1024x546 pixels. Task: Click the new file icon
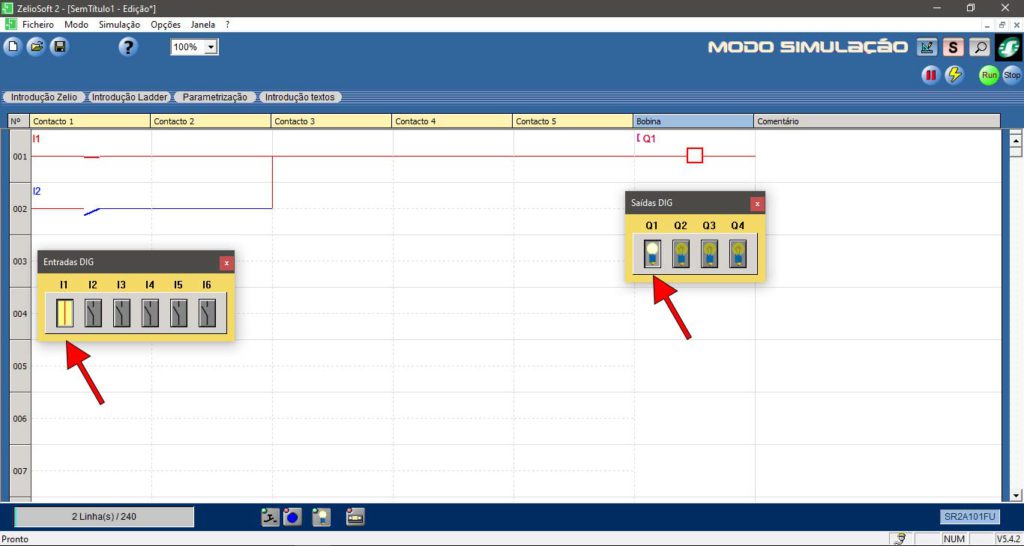[13, 47]
